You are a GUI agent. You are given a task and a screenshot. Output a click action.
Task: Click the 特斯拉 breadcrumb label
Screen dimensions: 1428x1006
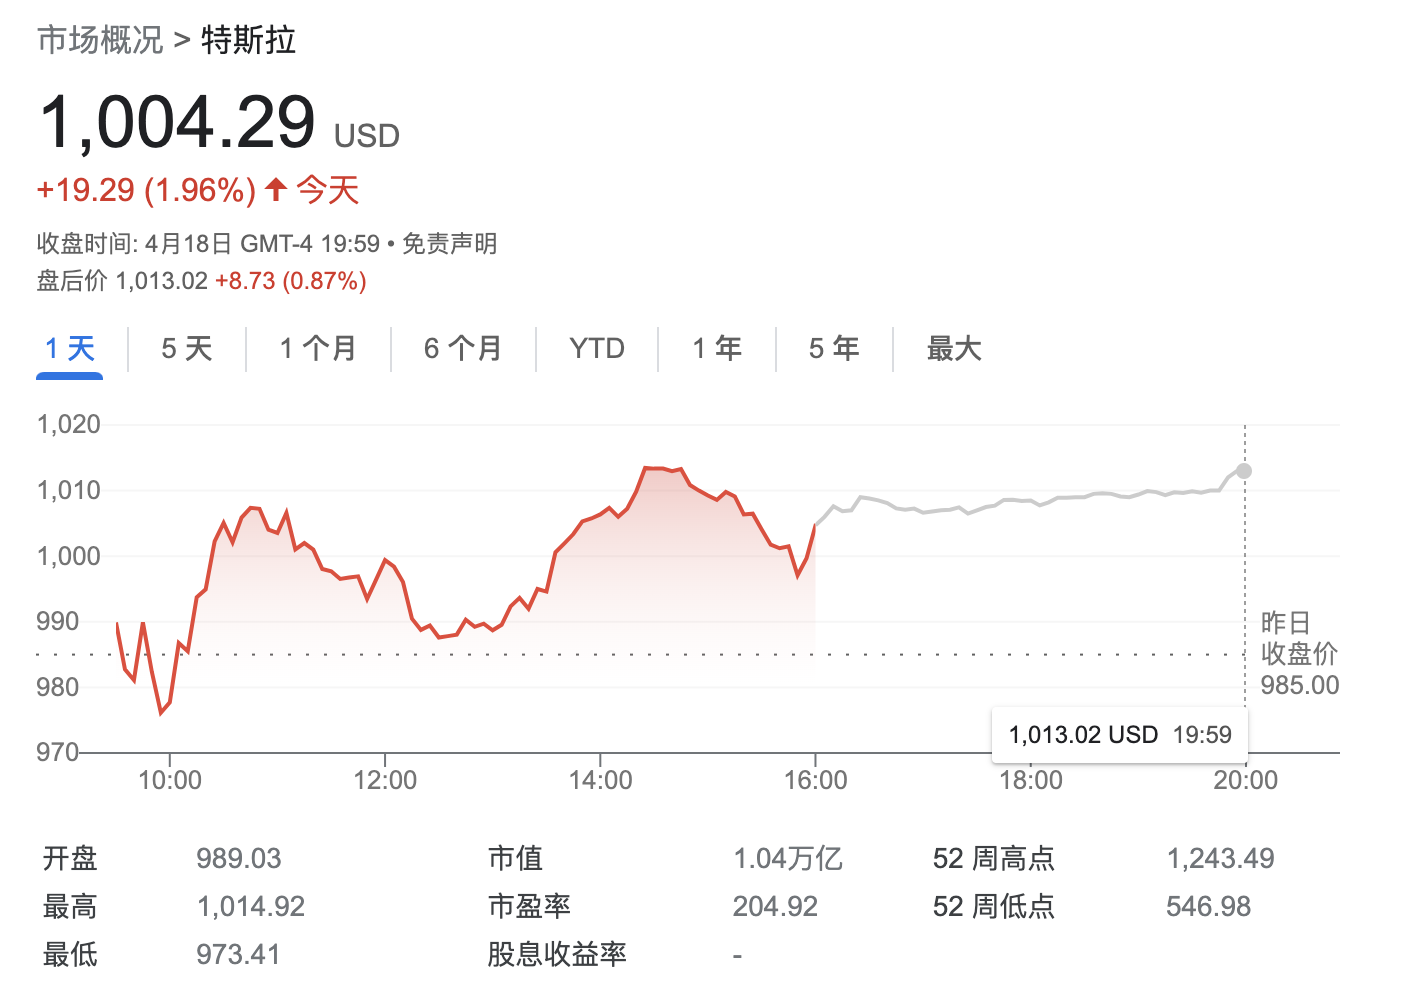[247, 41]
